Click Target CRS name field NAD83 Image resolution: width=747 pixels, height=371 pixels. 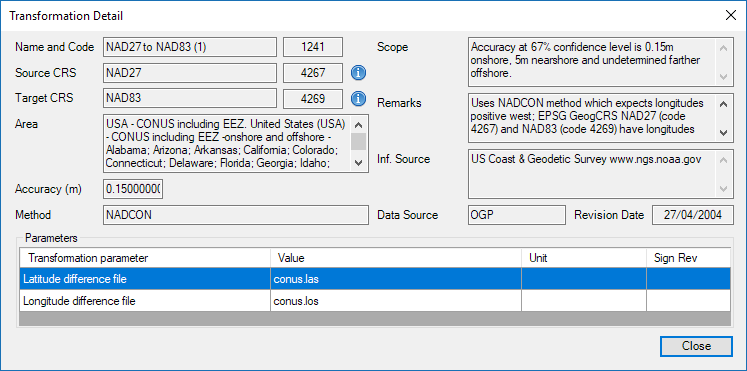point(190,99)
